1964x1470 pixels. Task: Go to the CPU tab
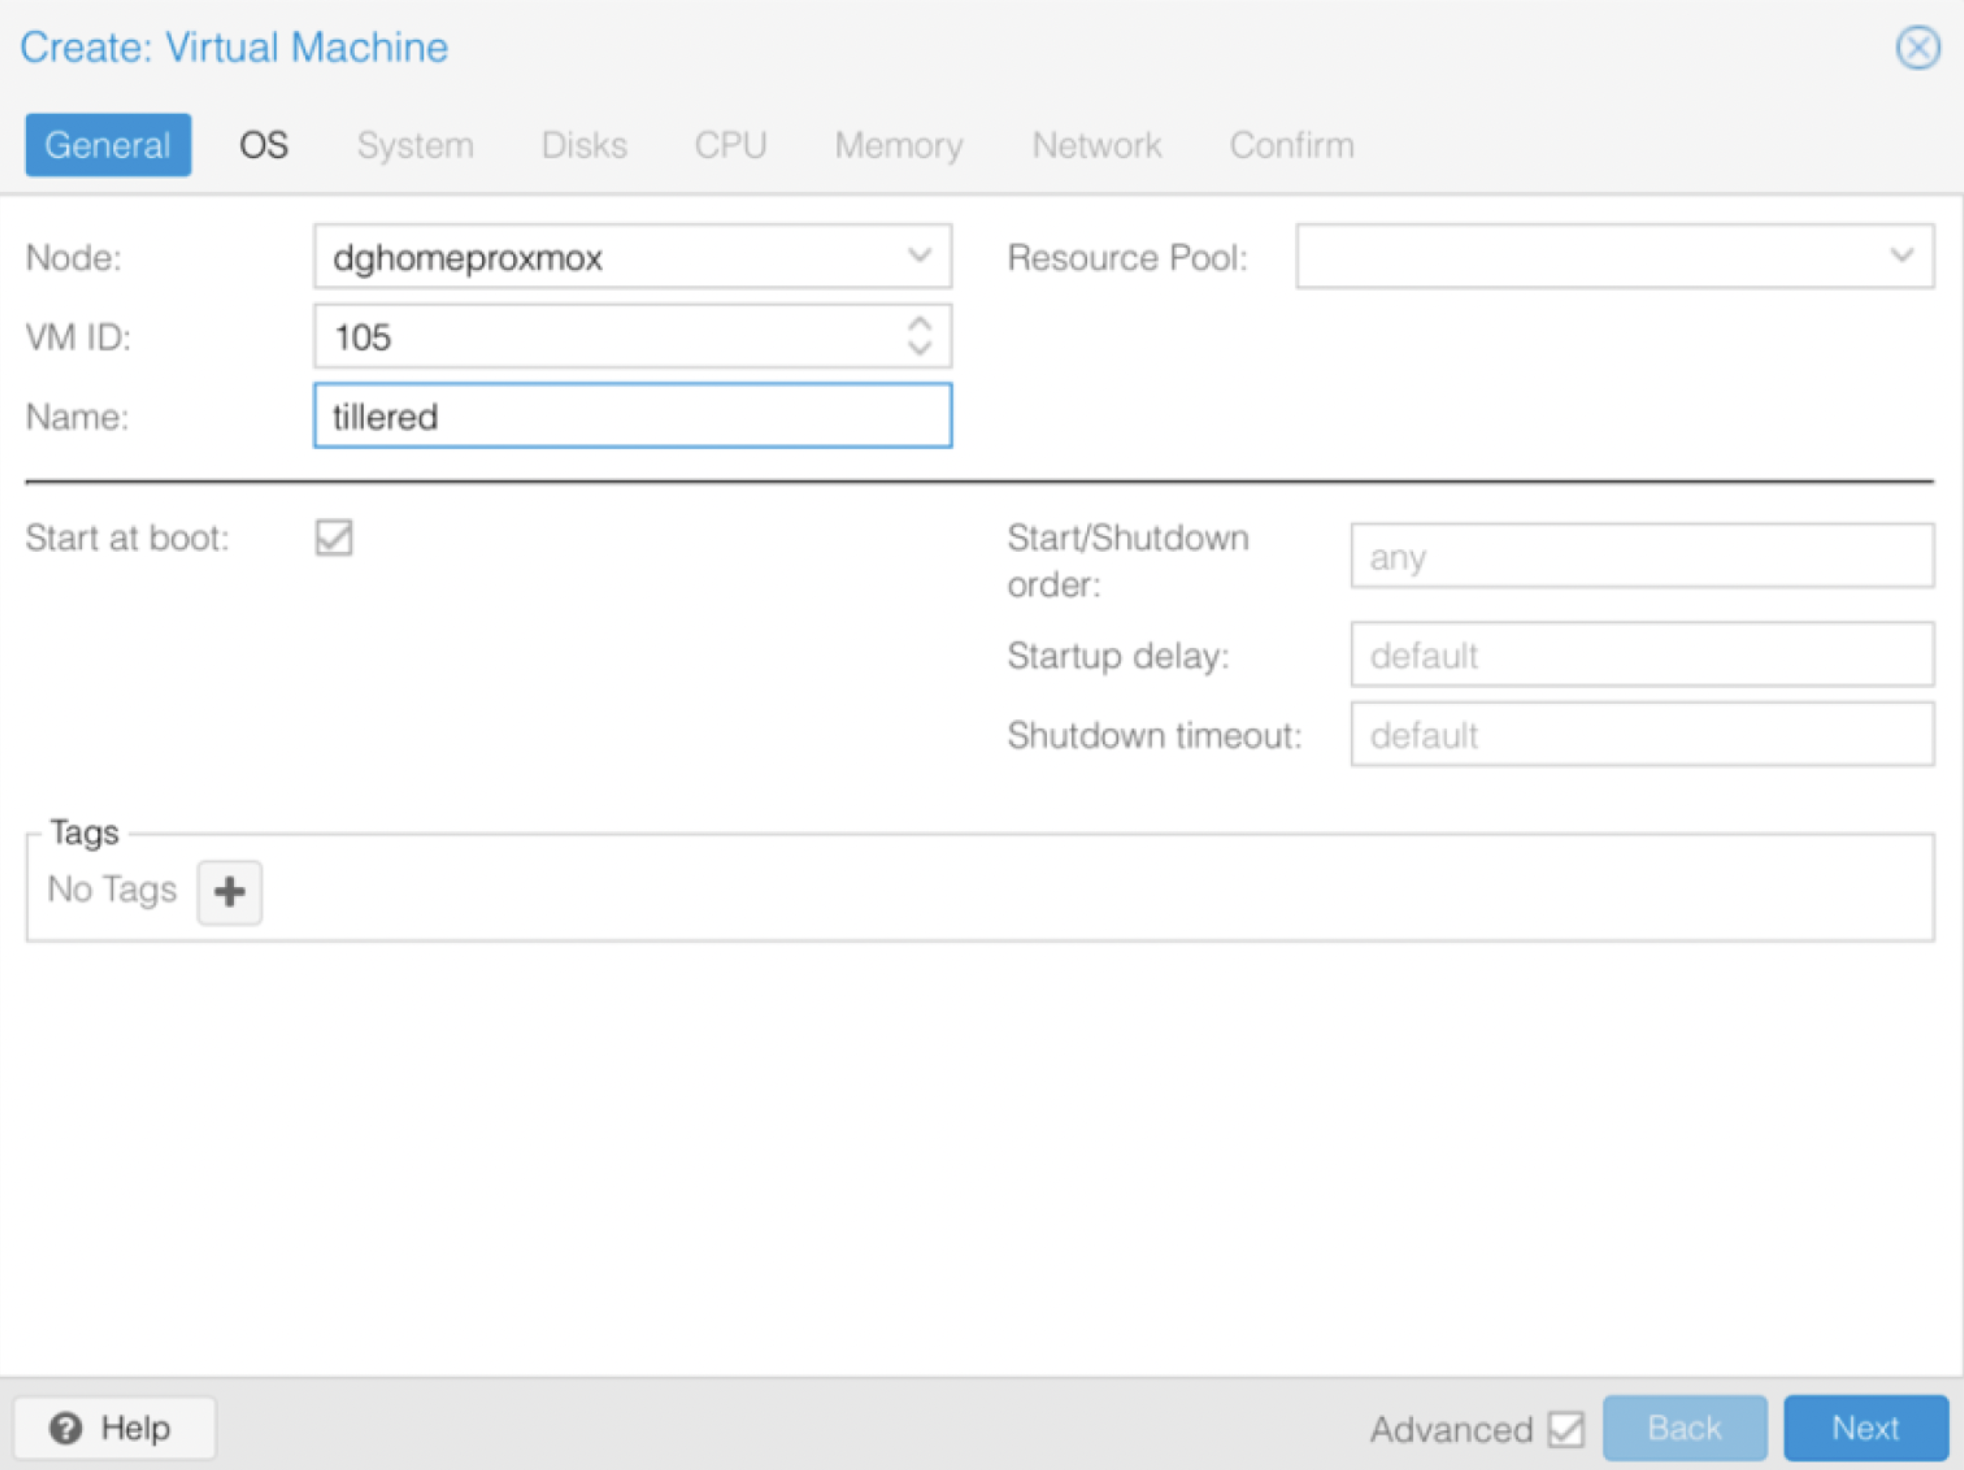(729, 144)
